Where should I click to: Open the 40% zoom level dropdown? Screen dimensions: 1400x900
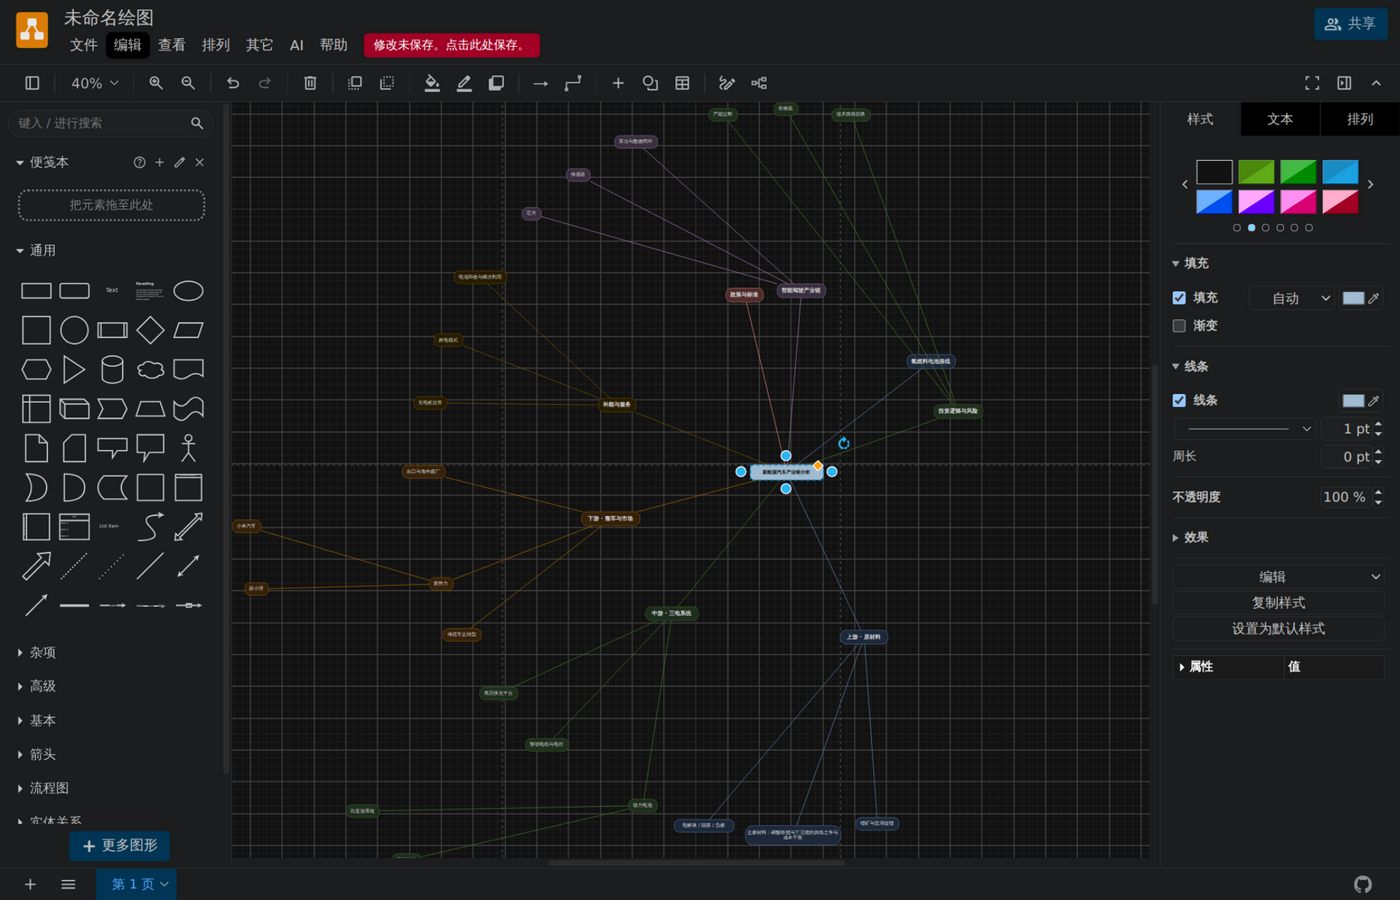[95, 83]
